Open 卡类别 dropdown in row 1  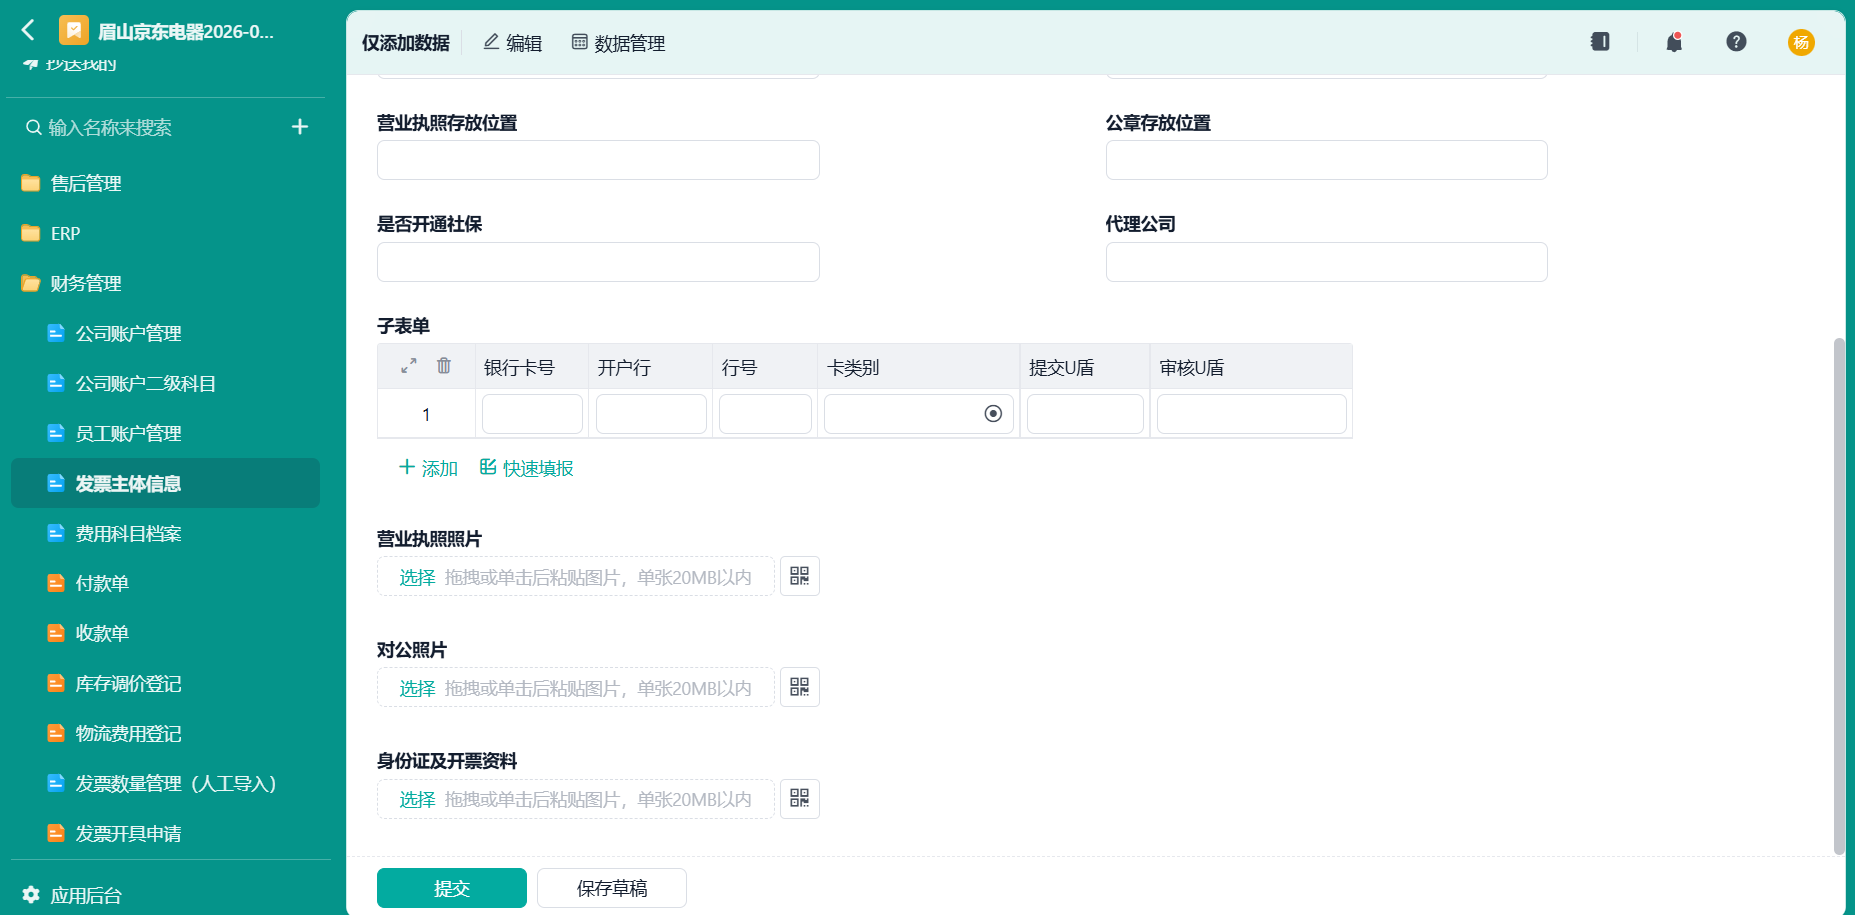(918, 414)
